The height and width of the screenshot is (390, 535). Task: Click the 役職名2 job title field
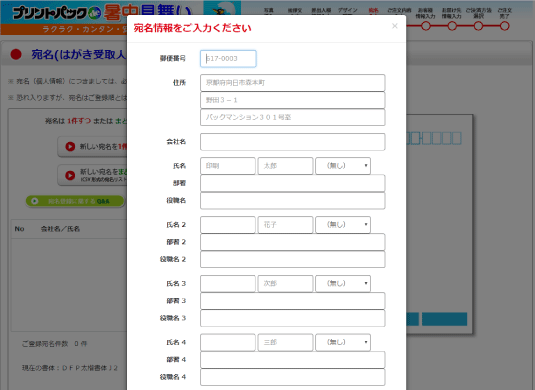293,259
